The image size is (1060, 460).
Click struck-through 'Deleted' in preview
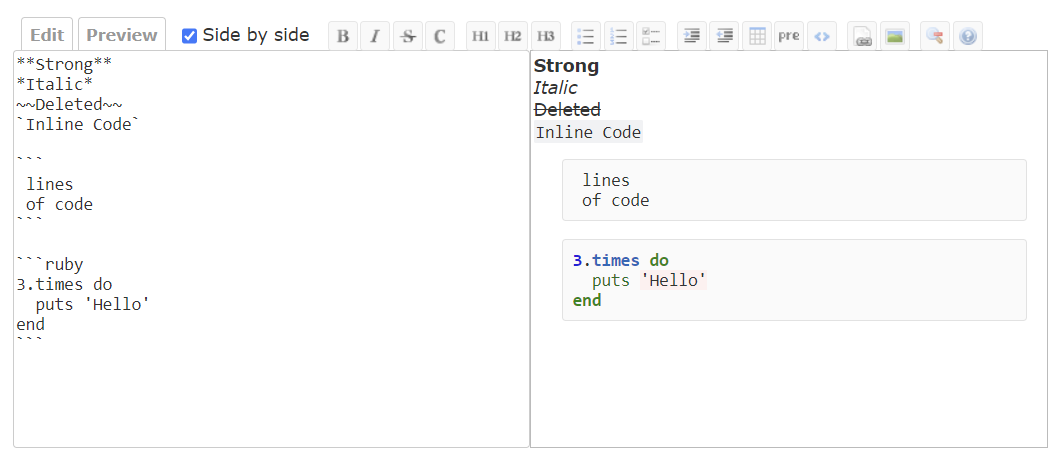[x=567, y=110]
